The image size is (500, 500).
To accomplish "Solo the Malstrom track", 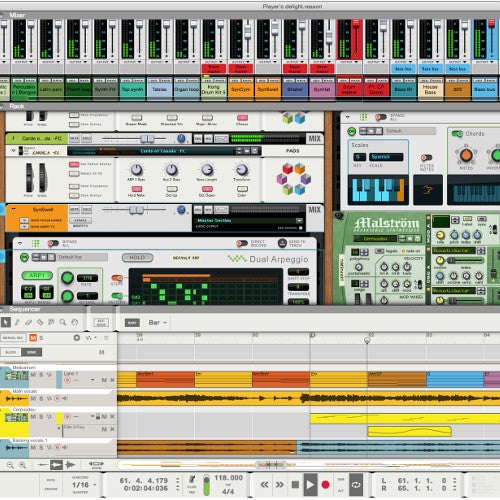I will point(41,375).
